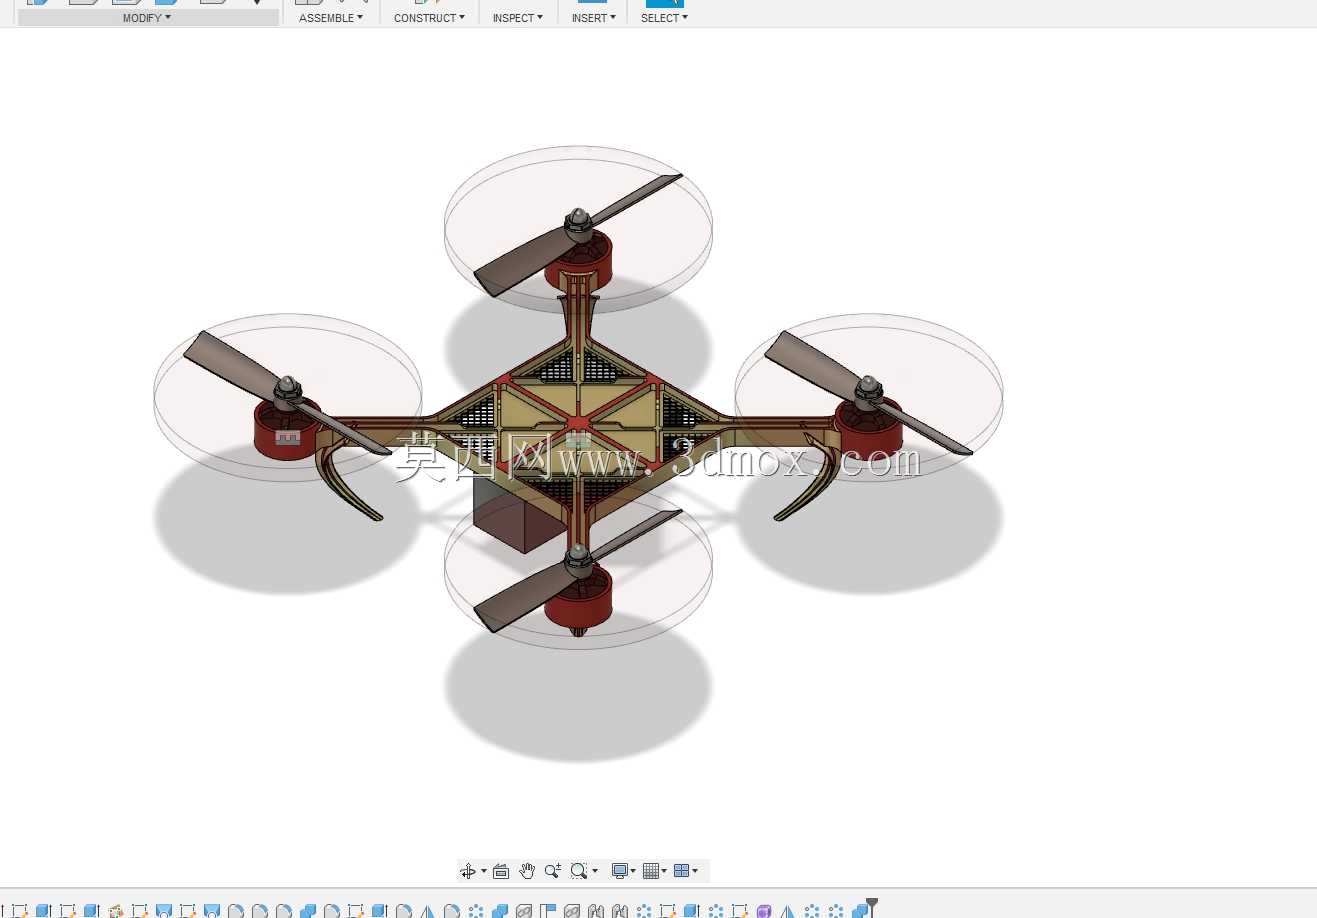Open the SELECT dropdown menu
The width and height of the screenshot is (1317, 918).
click(x=664, y=18)
